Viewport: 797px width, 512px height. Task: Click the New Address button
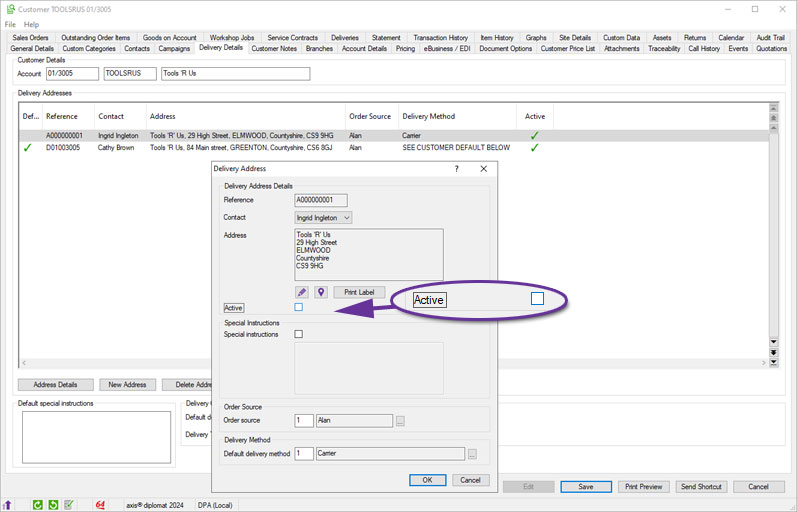pyautogui.click(x=127, y=385)
